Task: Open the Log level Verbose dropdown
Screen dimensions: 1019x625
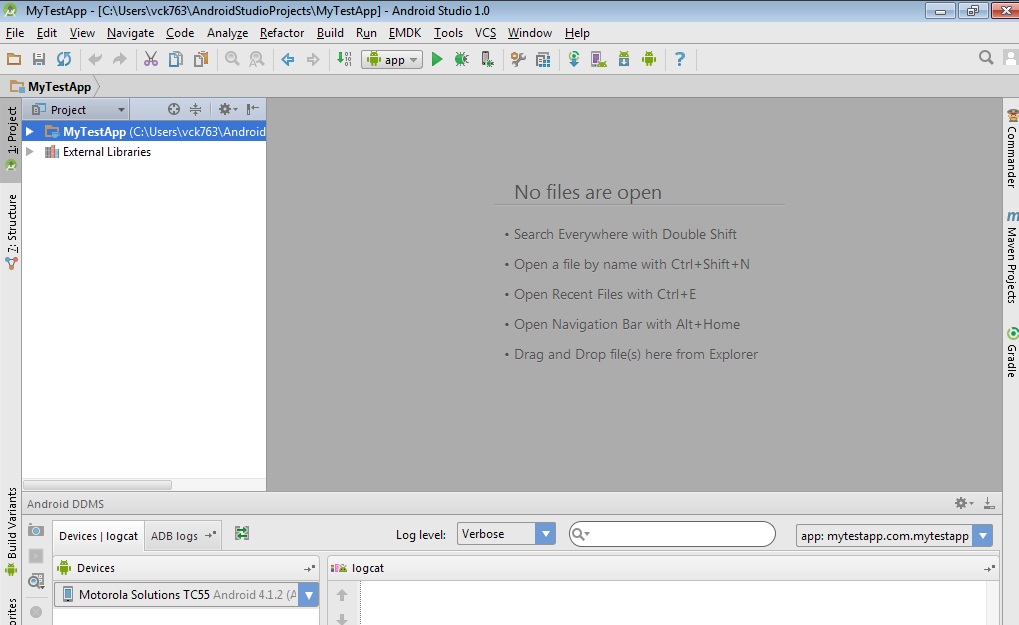Action: (506, 534)
